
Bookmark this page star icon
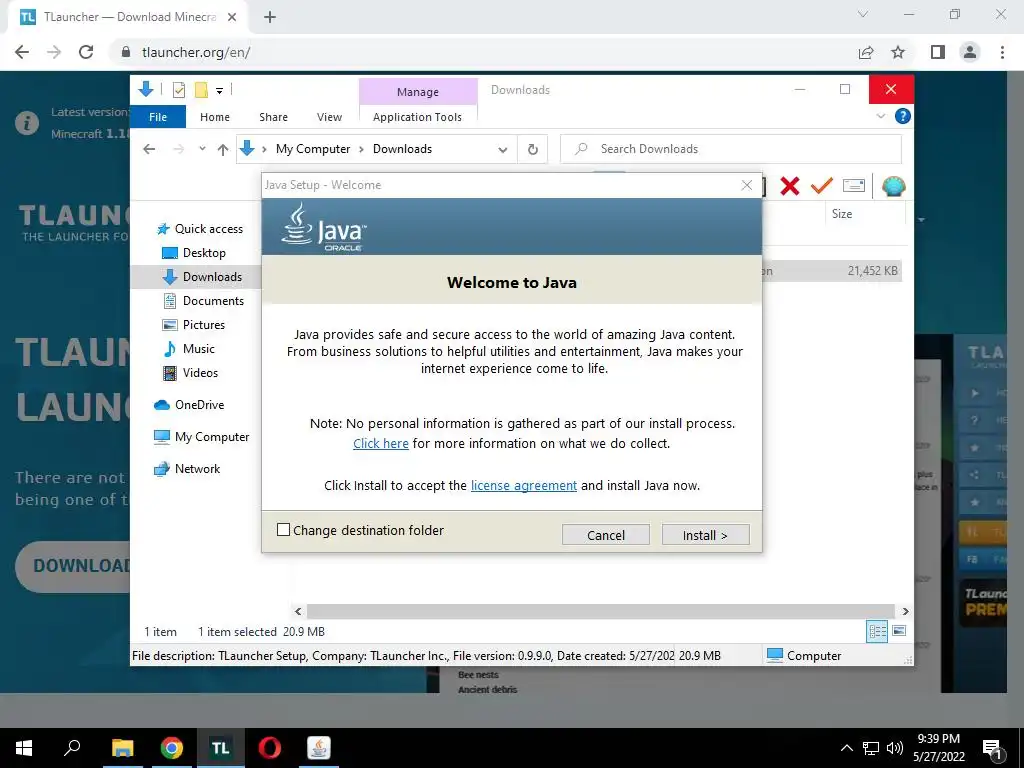[x=898, y=52]
